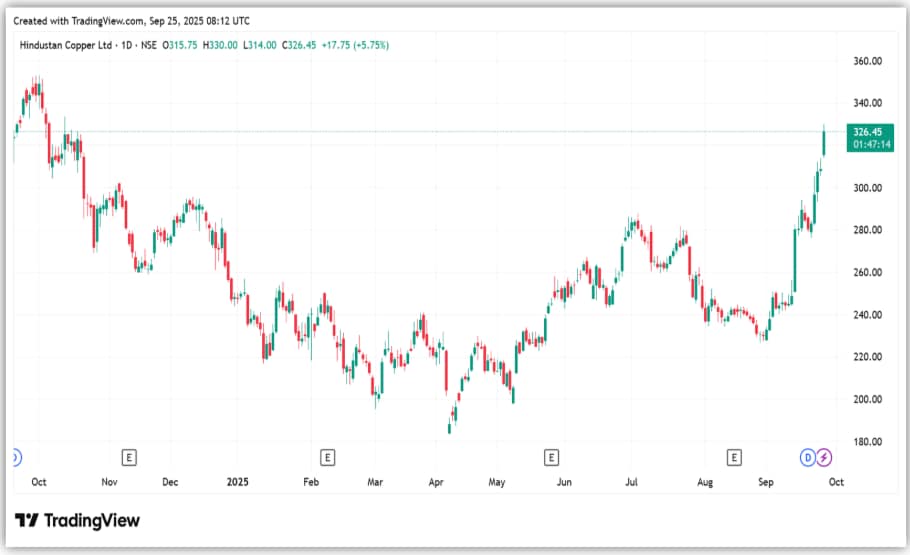This screenshot has height=555, width=910.
Task: Select the earnings E marker before June
Action: pyautogui.click(x=550, y=457)
